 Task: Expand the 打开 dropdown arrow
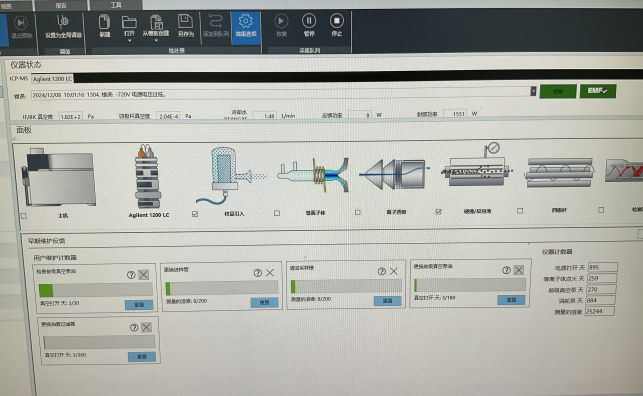click(x=129, y=41)
